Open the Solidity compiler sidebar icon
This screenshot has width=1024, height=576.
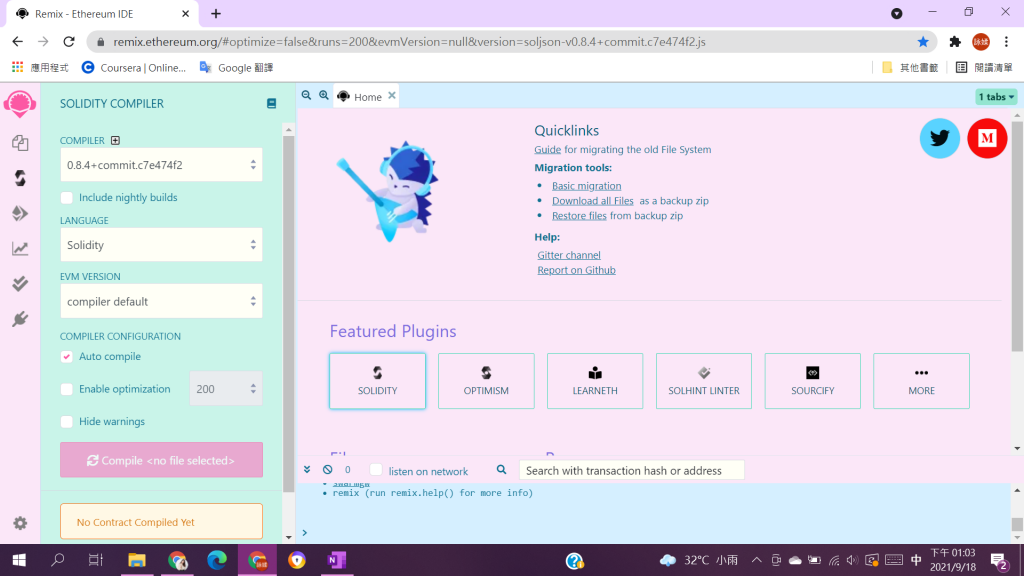click(20, 178)
